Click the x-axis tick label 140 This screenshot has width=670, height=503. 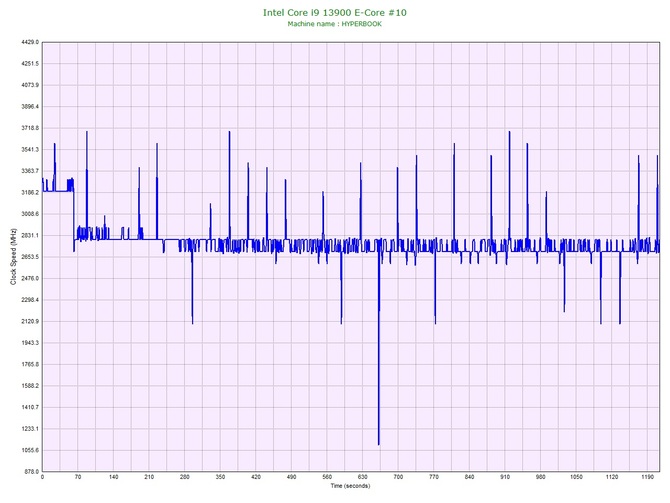coord(113,477)
